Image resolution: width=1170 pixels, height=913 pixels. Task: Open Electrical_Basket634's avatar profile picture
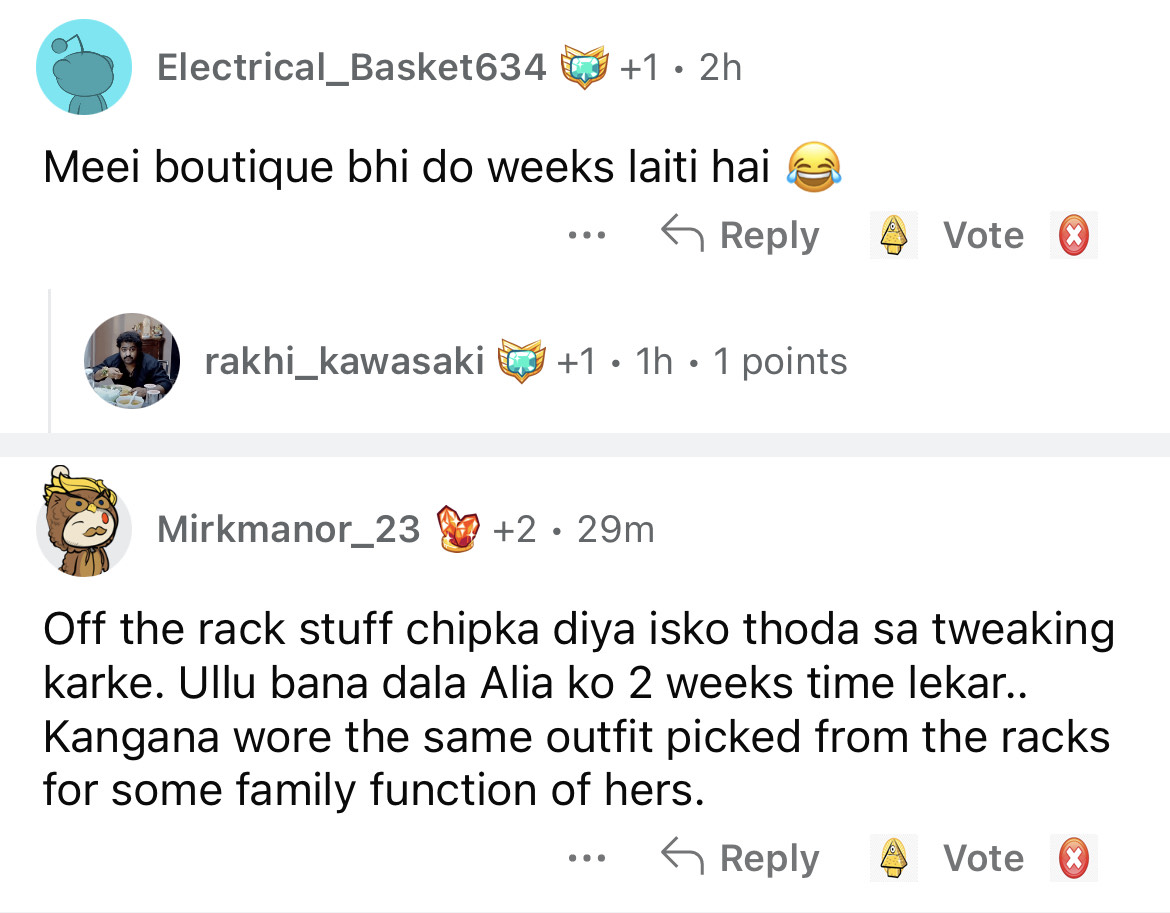click(x=84, y=68)
